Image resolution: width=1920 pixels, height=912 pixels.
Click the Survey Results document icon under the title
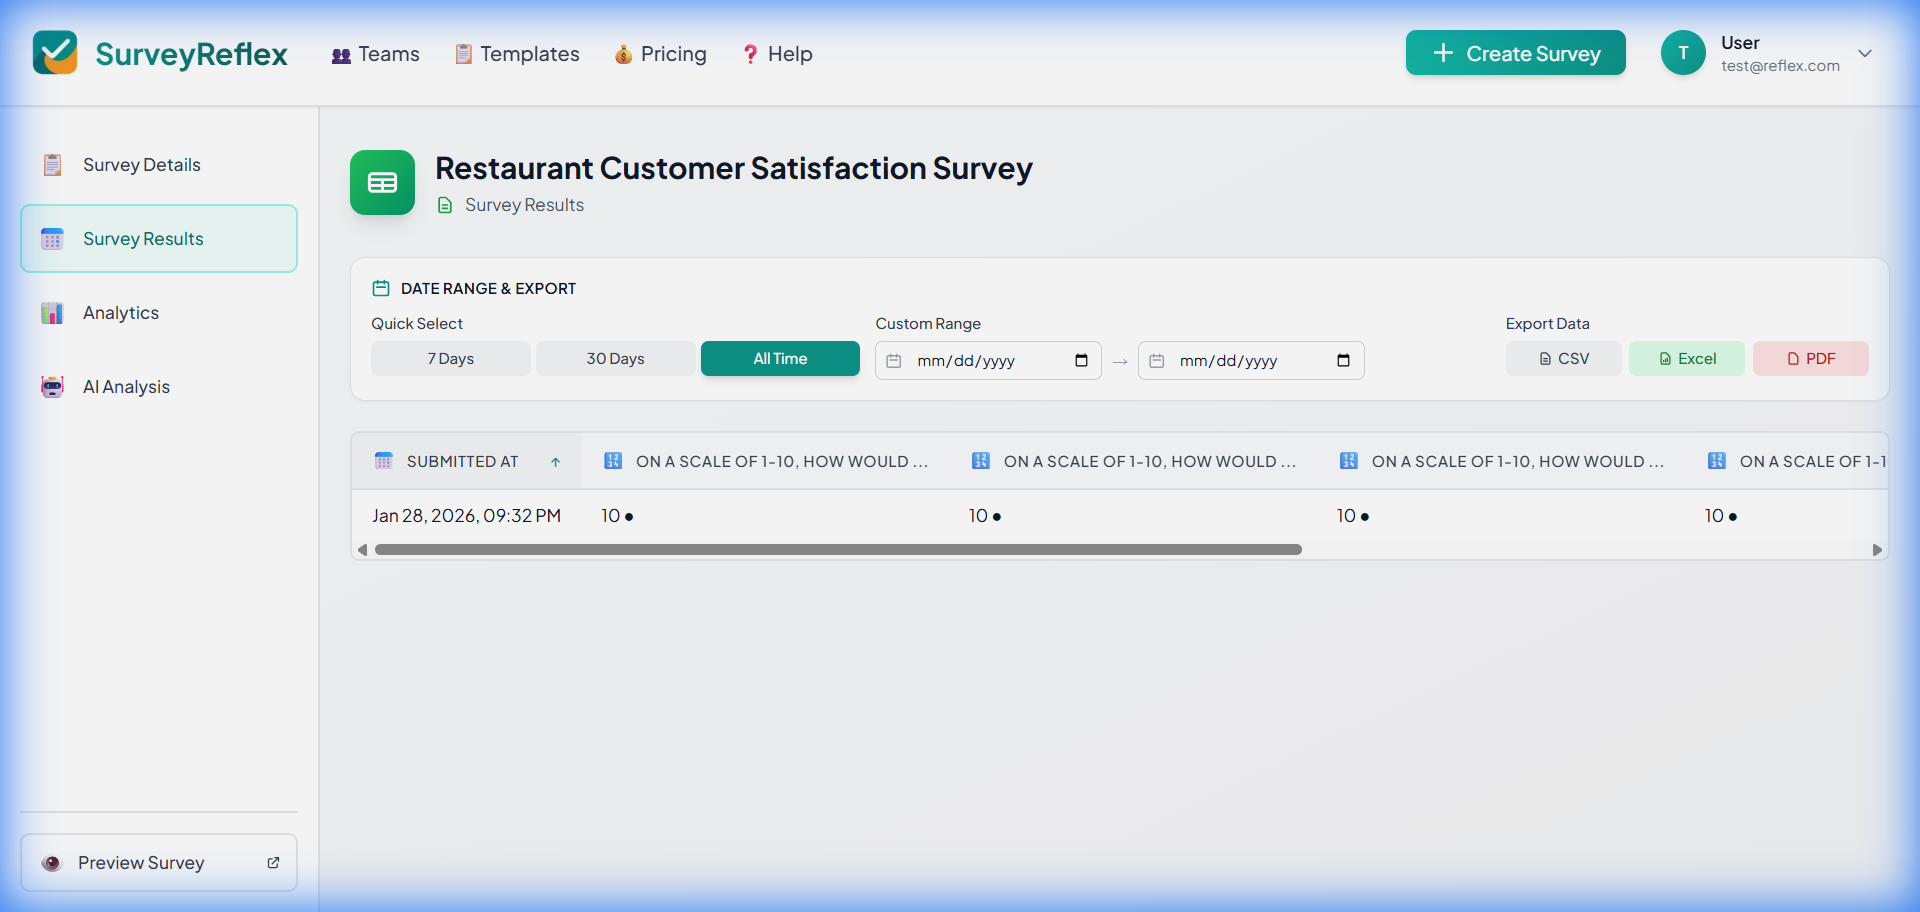pyautogui.click(x=445, y=205)
